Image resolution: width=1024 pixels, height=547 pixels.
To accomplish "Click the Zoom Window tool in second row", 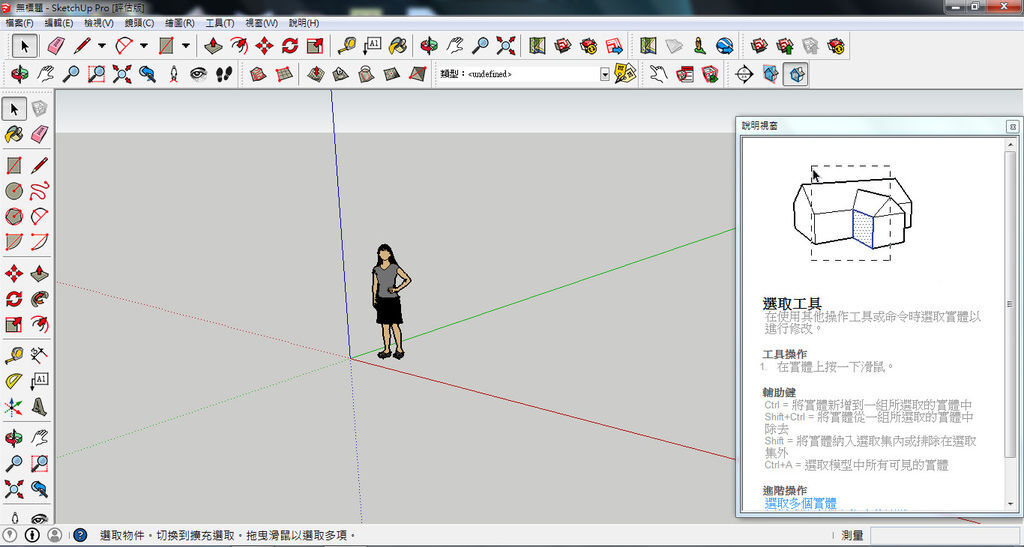I will click(96, 74).
